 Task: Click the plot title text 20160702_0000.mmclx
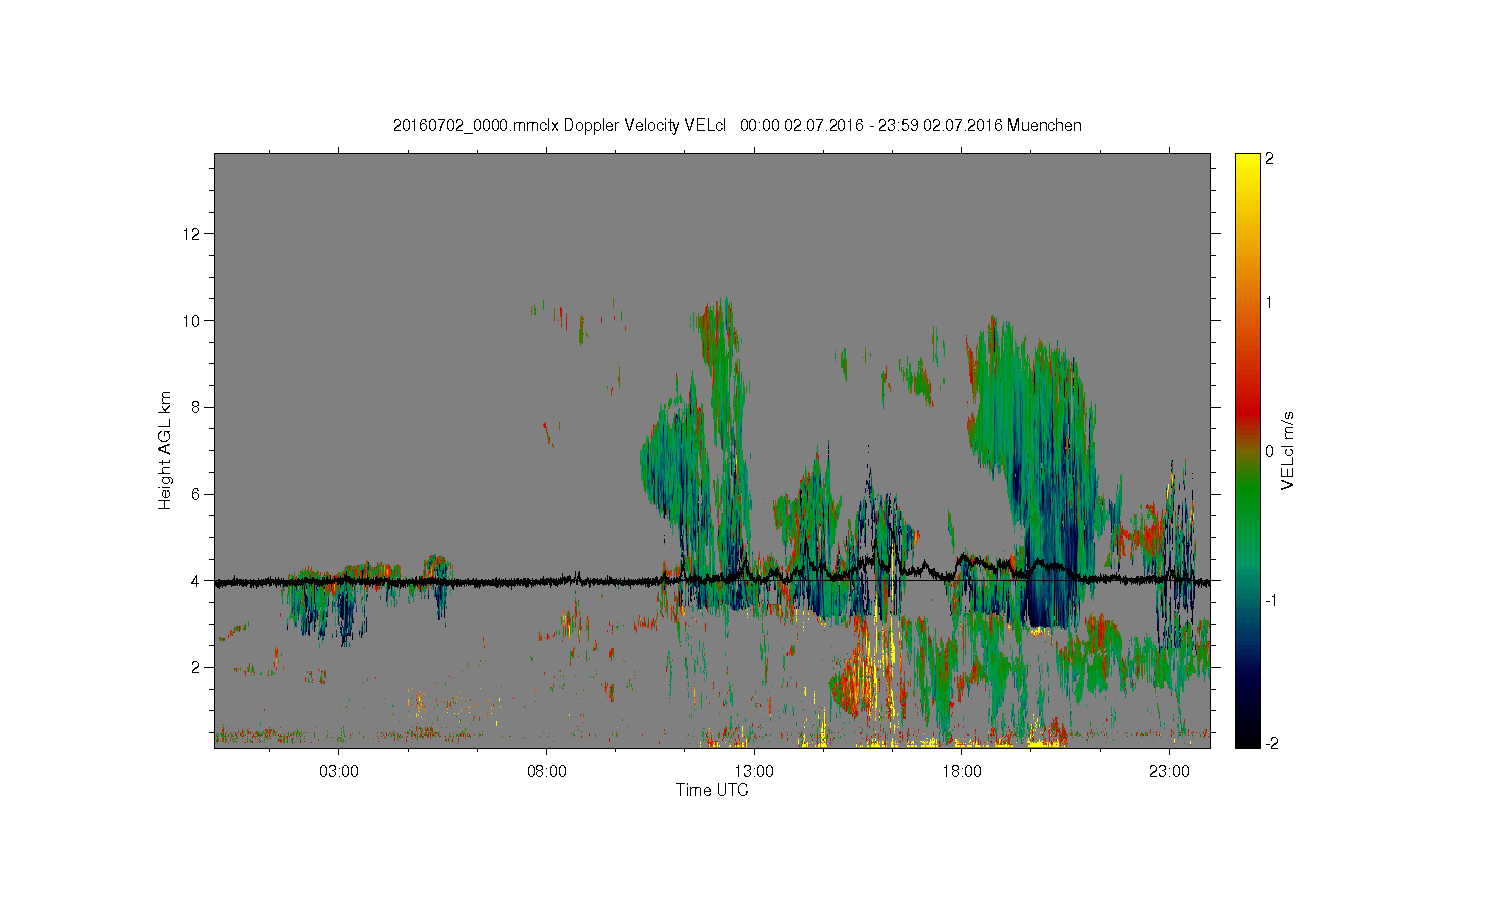[476, 125]
